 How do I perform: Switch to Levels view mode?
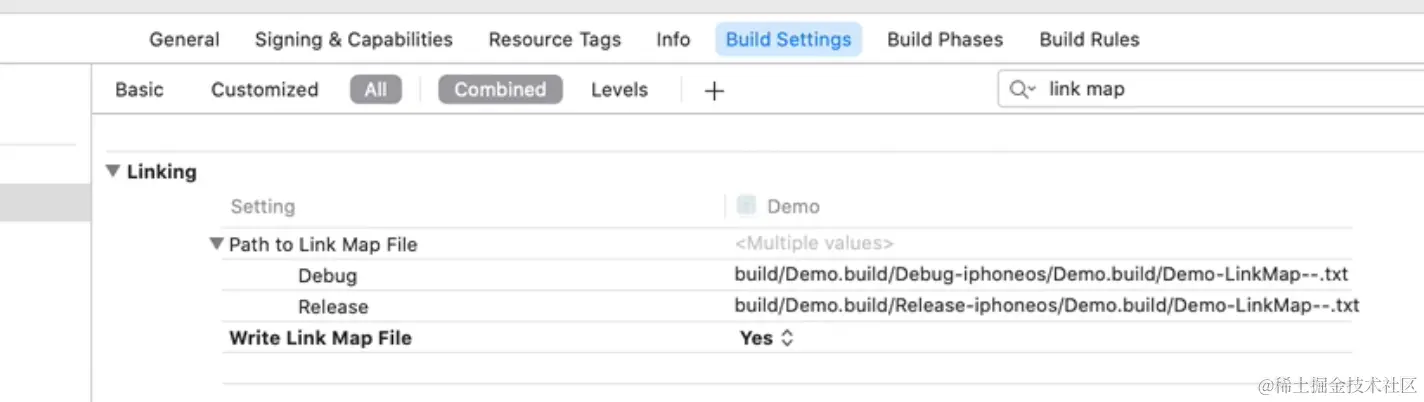[619, 90]
